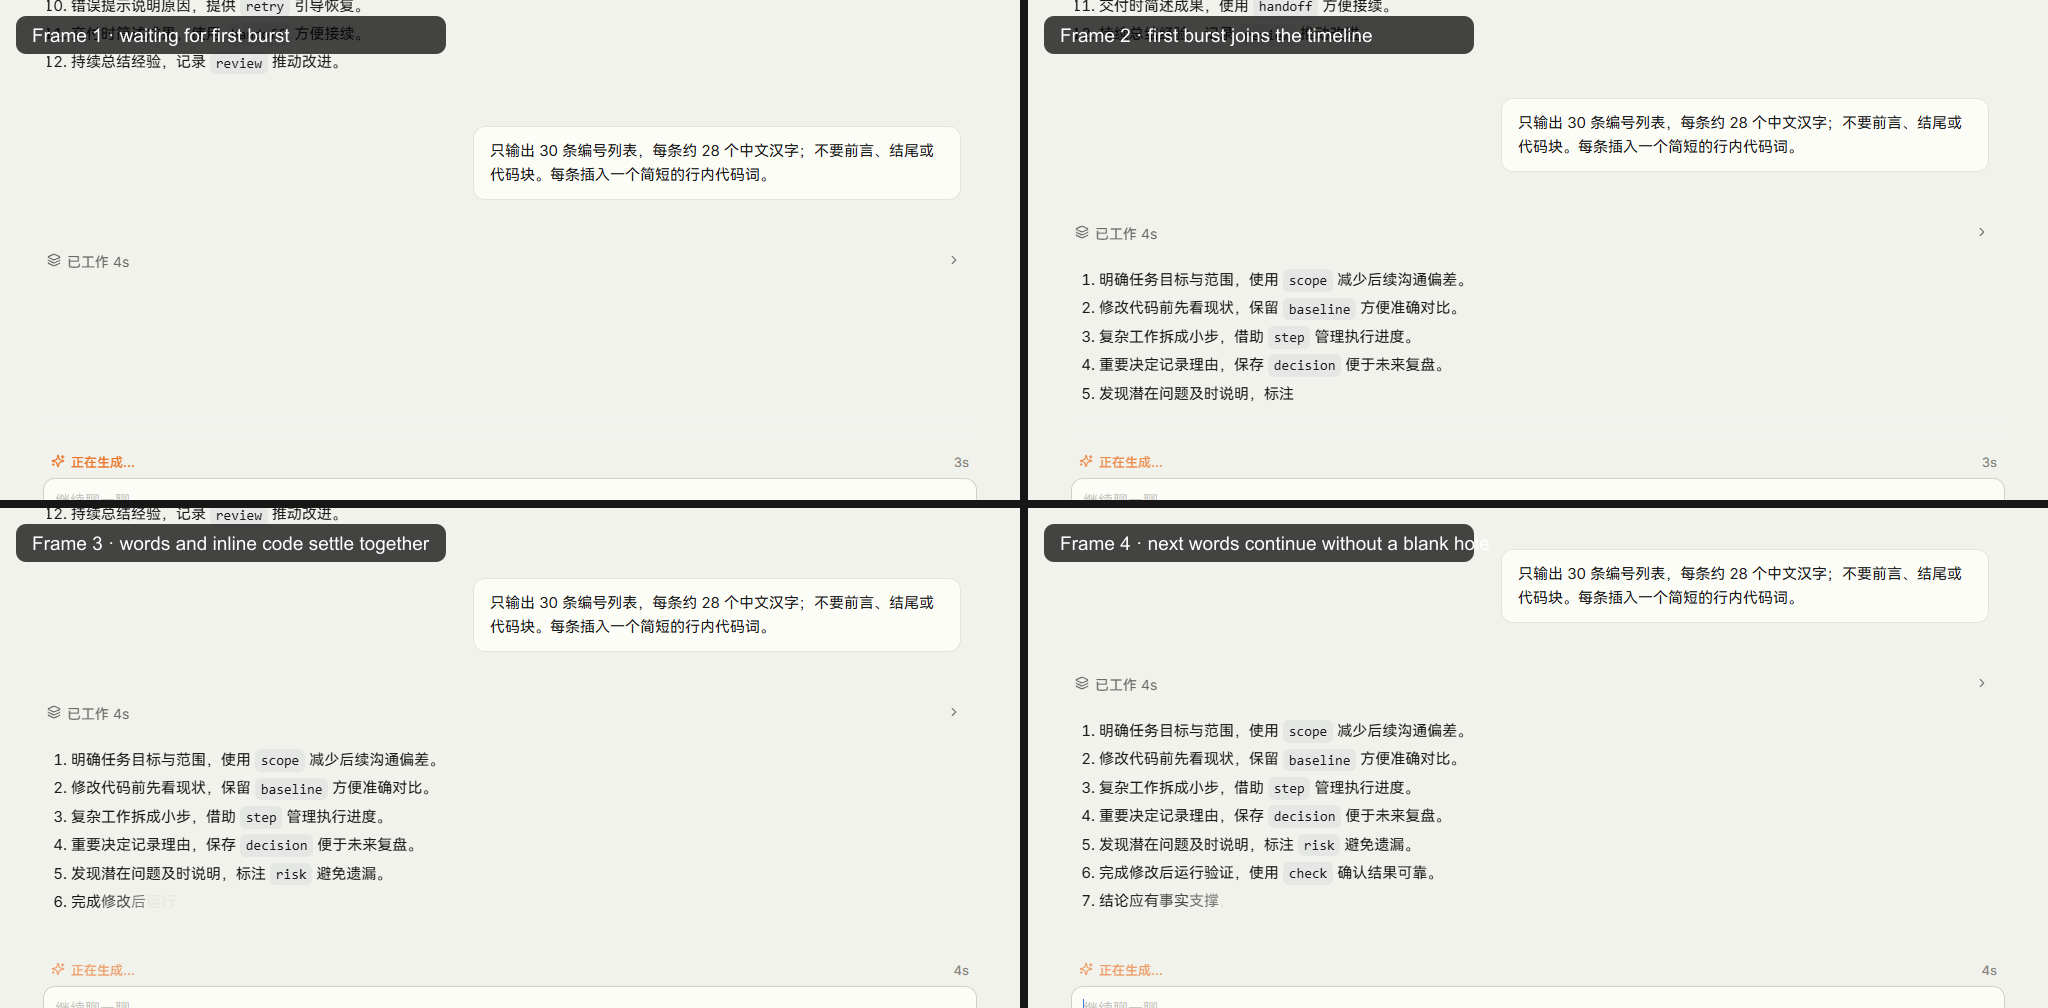Click list item 5 ending with 标注 in Frame 2
Viewport: 2048px width, 1008px height.
pyautogui.click(x=1187, y=394)
